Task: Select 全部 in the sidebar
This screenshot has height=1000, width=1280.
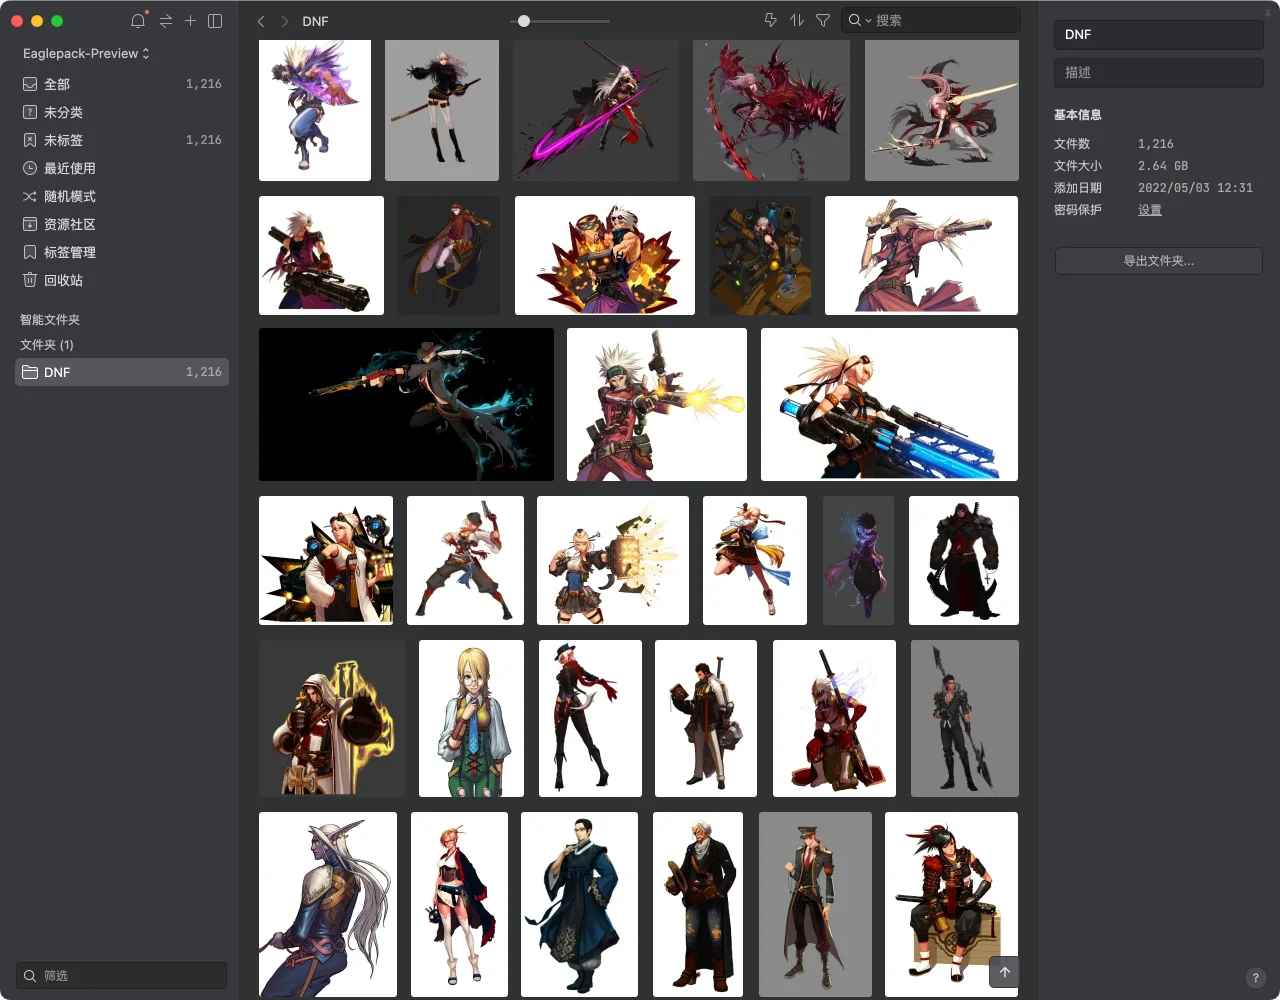Action: click(x=122, y=84)
